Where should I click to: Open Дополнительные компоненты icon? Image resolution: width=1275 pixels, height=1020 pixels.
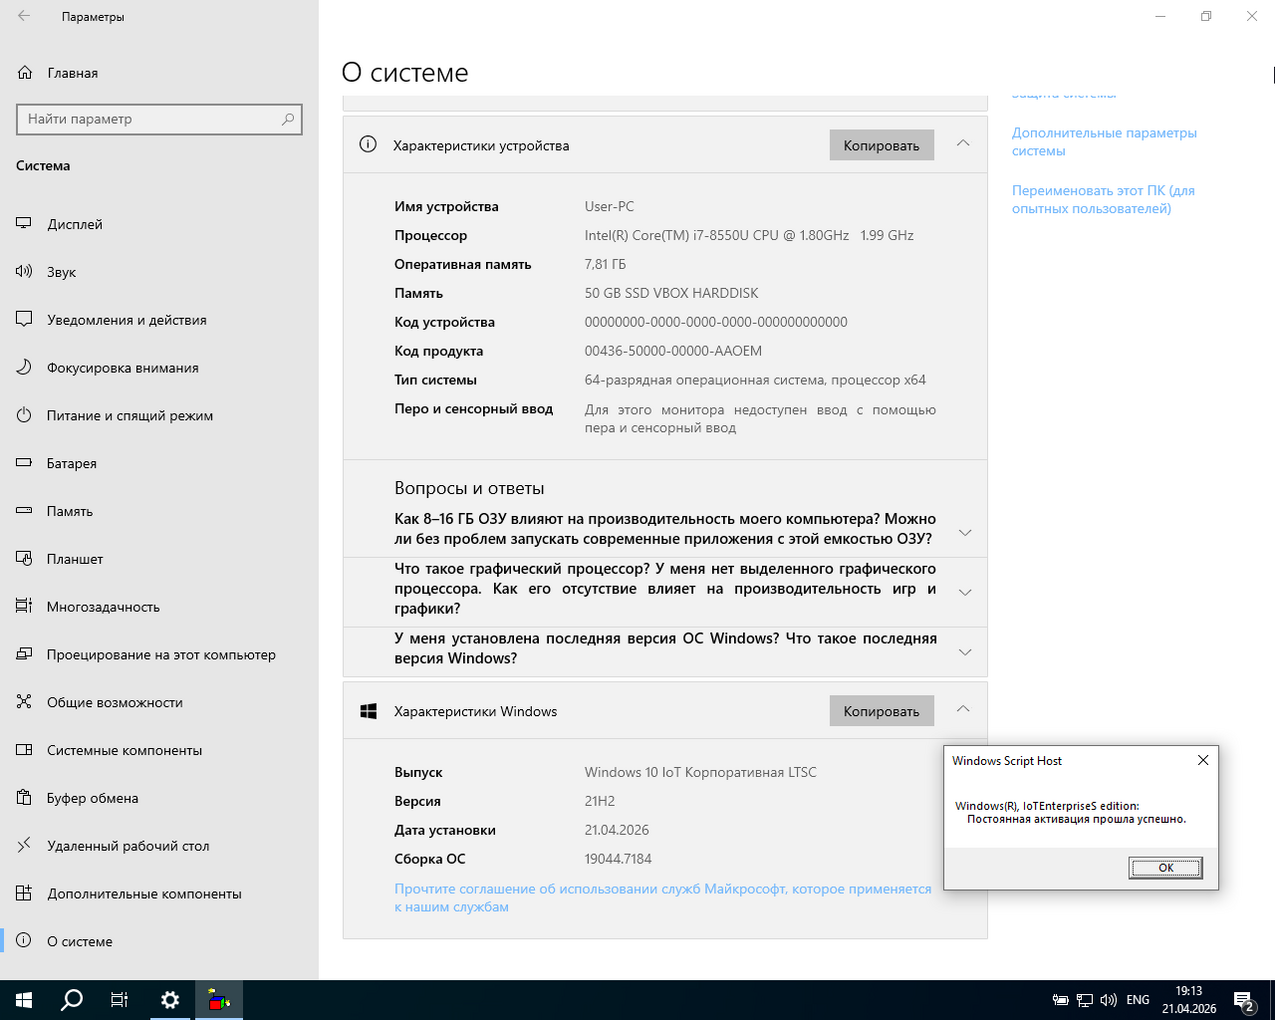24,894
